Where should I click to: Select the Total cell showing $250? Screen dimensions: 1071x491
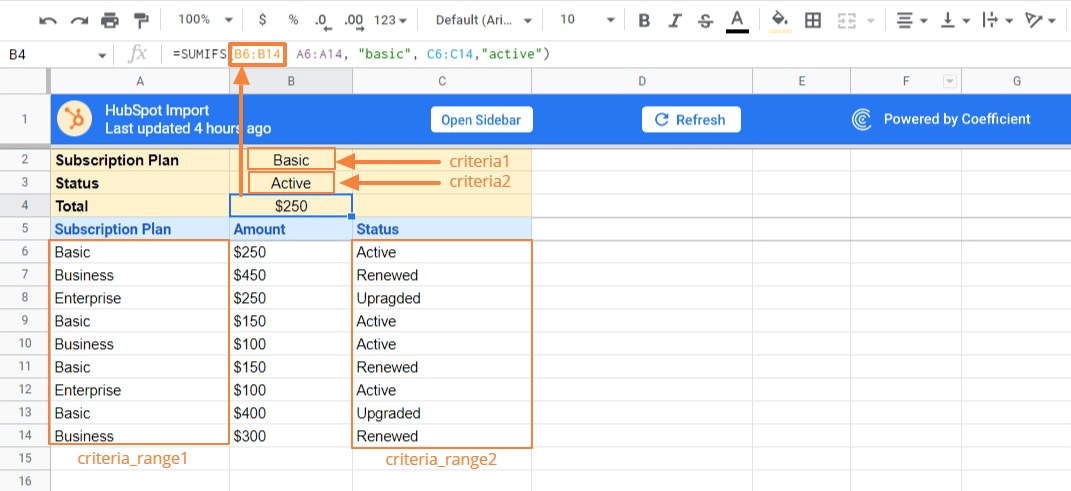click(x=291, y=206)
